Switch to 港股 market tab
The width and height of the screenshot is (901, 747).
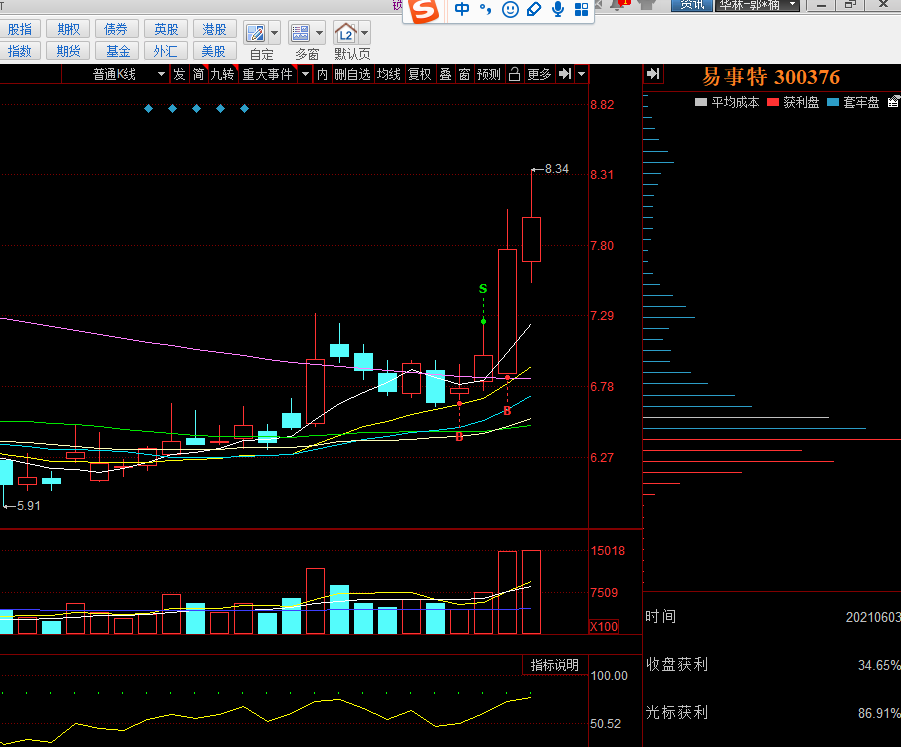tap(214, 29)
